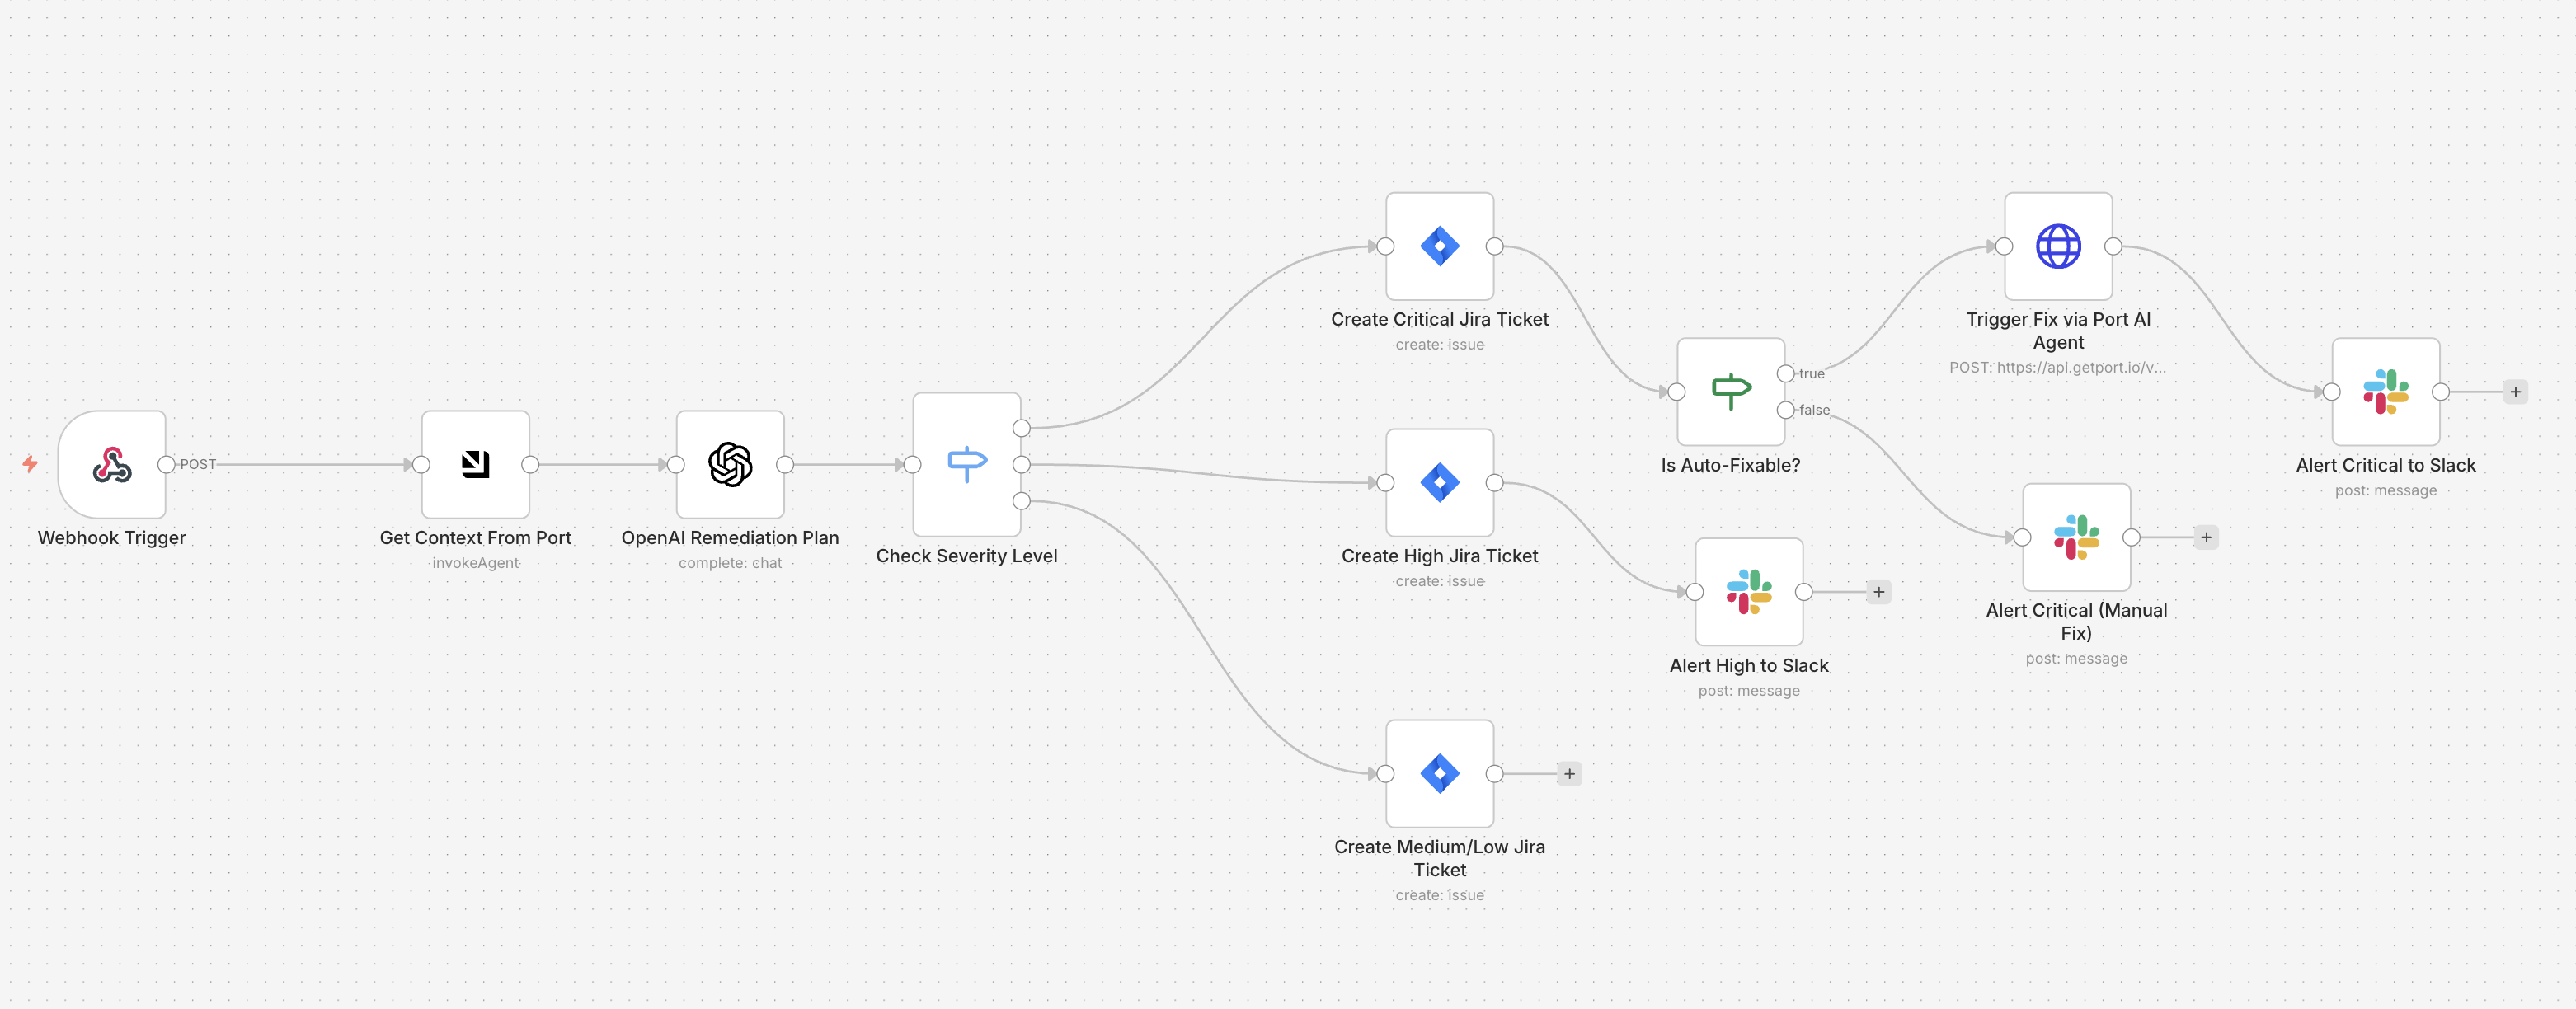Select the Create Critical Jira Ticket node
The height and width of the screenshot is (1009, 2576).
[x=1440, y=246]
